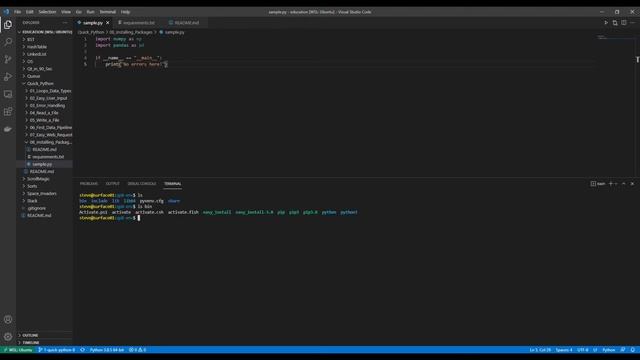Open the Help menu
The height and width of the screenshot is (360, 640).
click(125, 12)
